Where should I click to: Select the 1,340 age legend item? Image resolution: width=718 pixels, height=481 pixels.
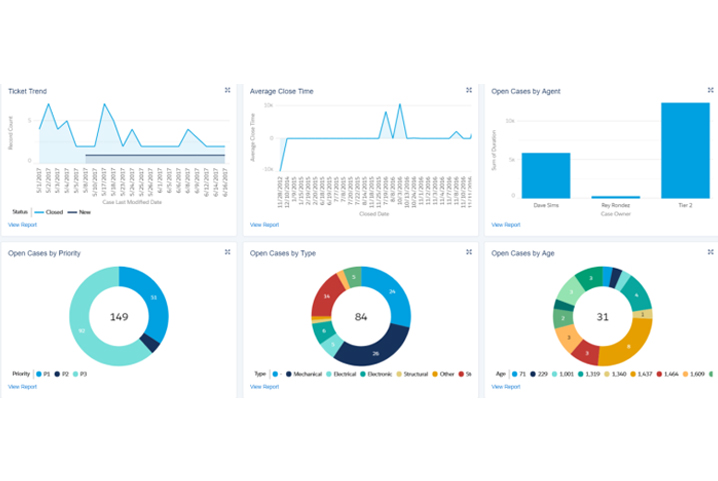[x=615, y=374]
